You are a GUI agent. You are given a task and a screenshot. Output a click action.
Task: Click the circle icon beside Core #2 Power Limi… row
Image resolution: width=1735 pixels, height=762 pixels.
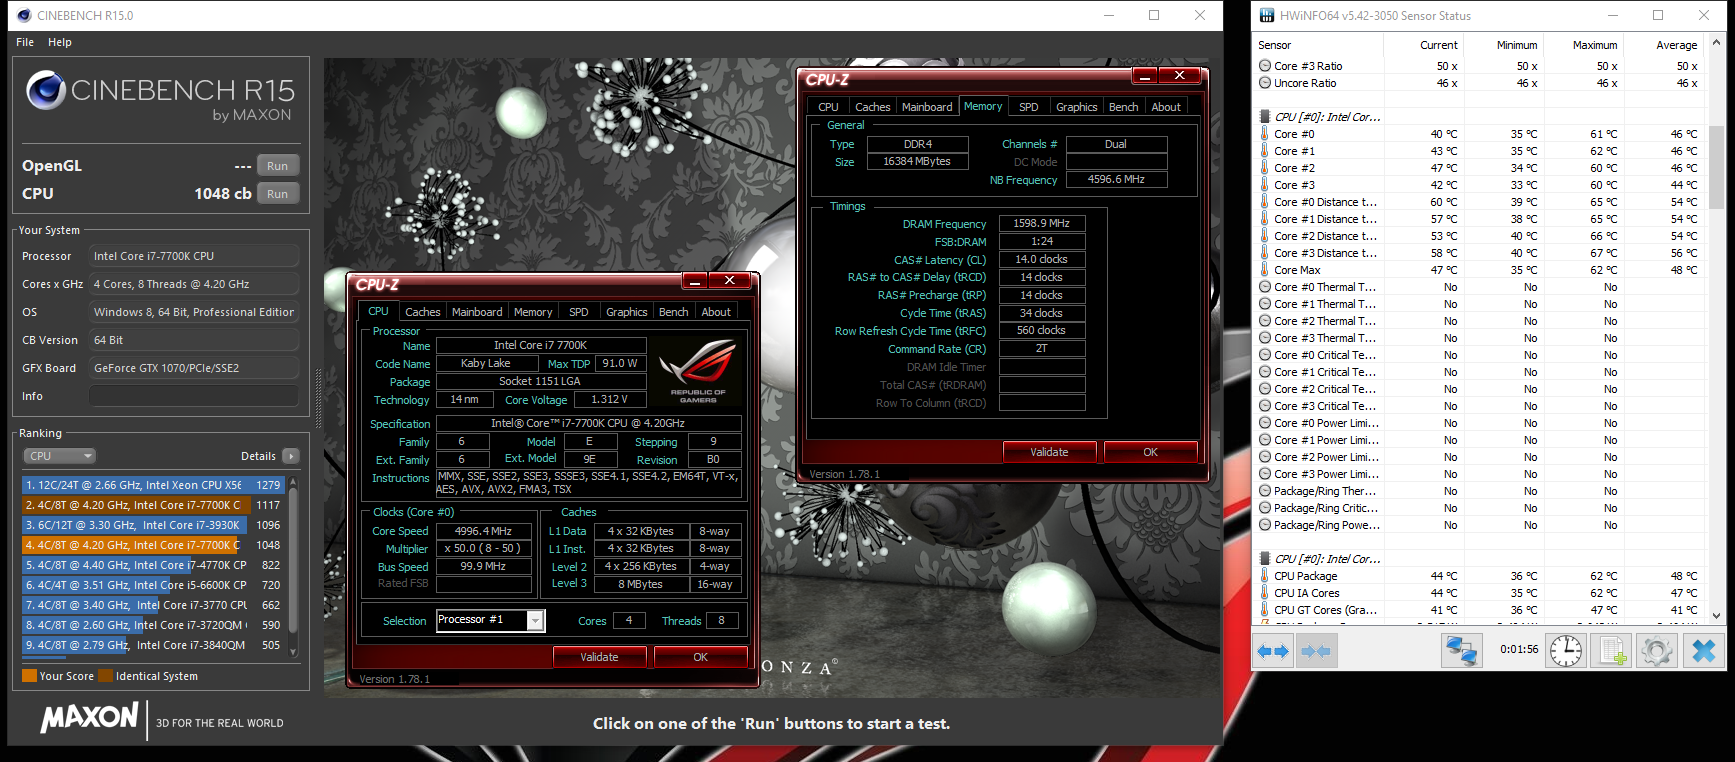(1265, 457)
